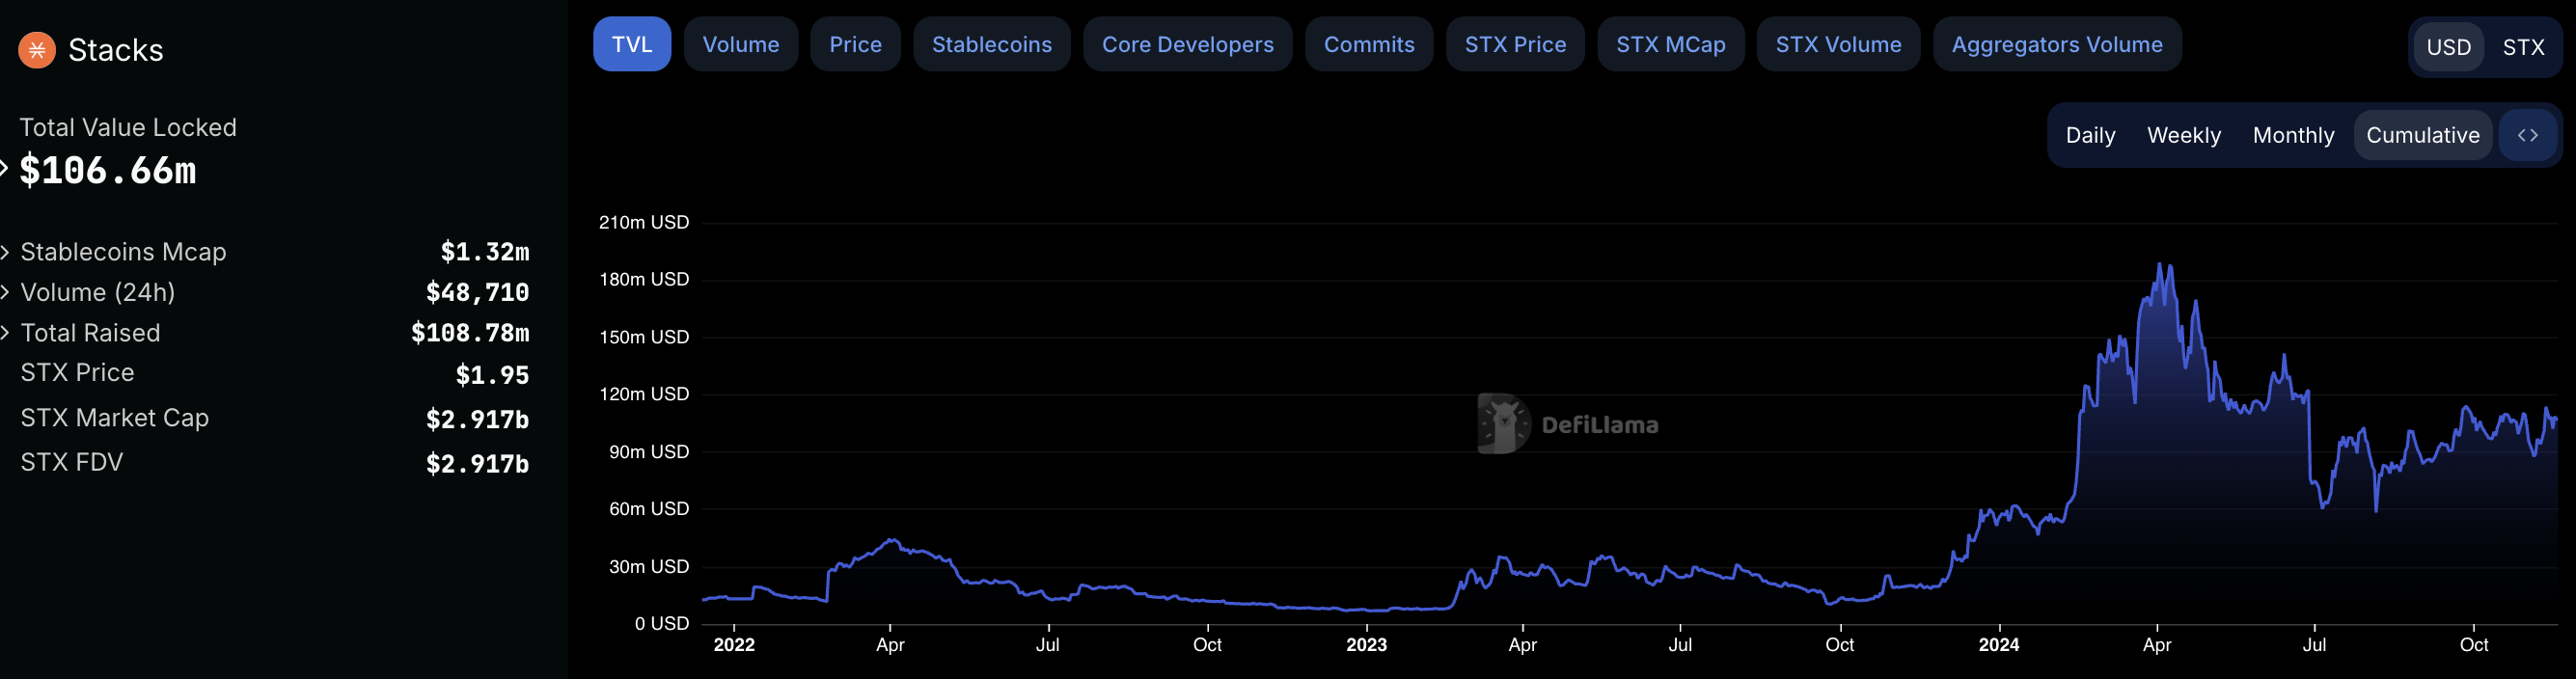The width and height of the screenshot is (2576, 679).
Task: Click the STX Price label
Action: click(x=77, y=373)
